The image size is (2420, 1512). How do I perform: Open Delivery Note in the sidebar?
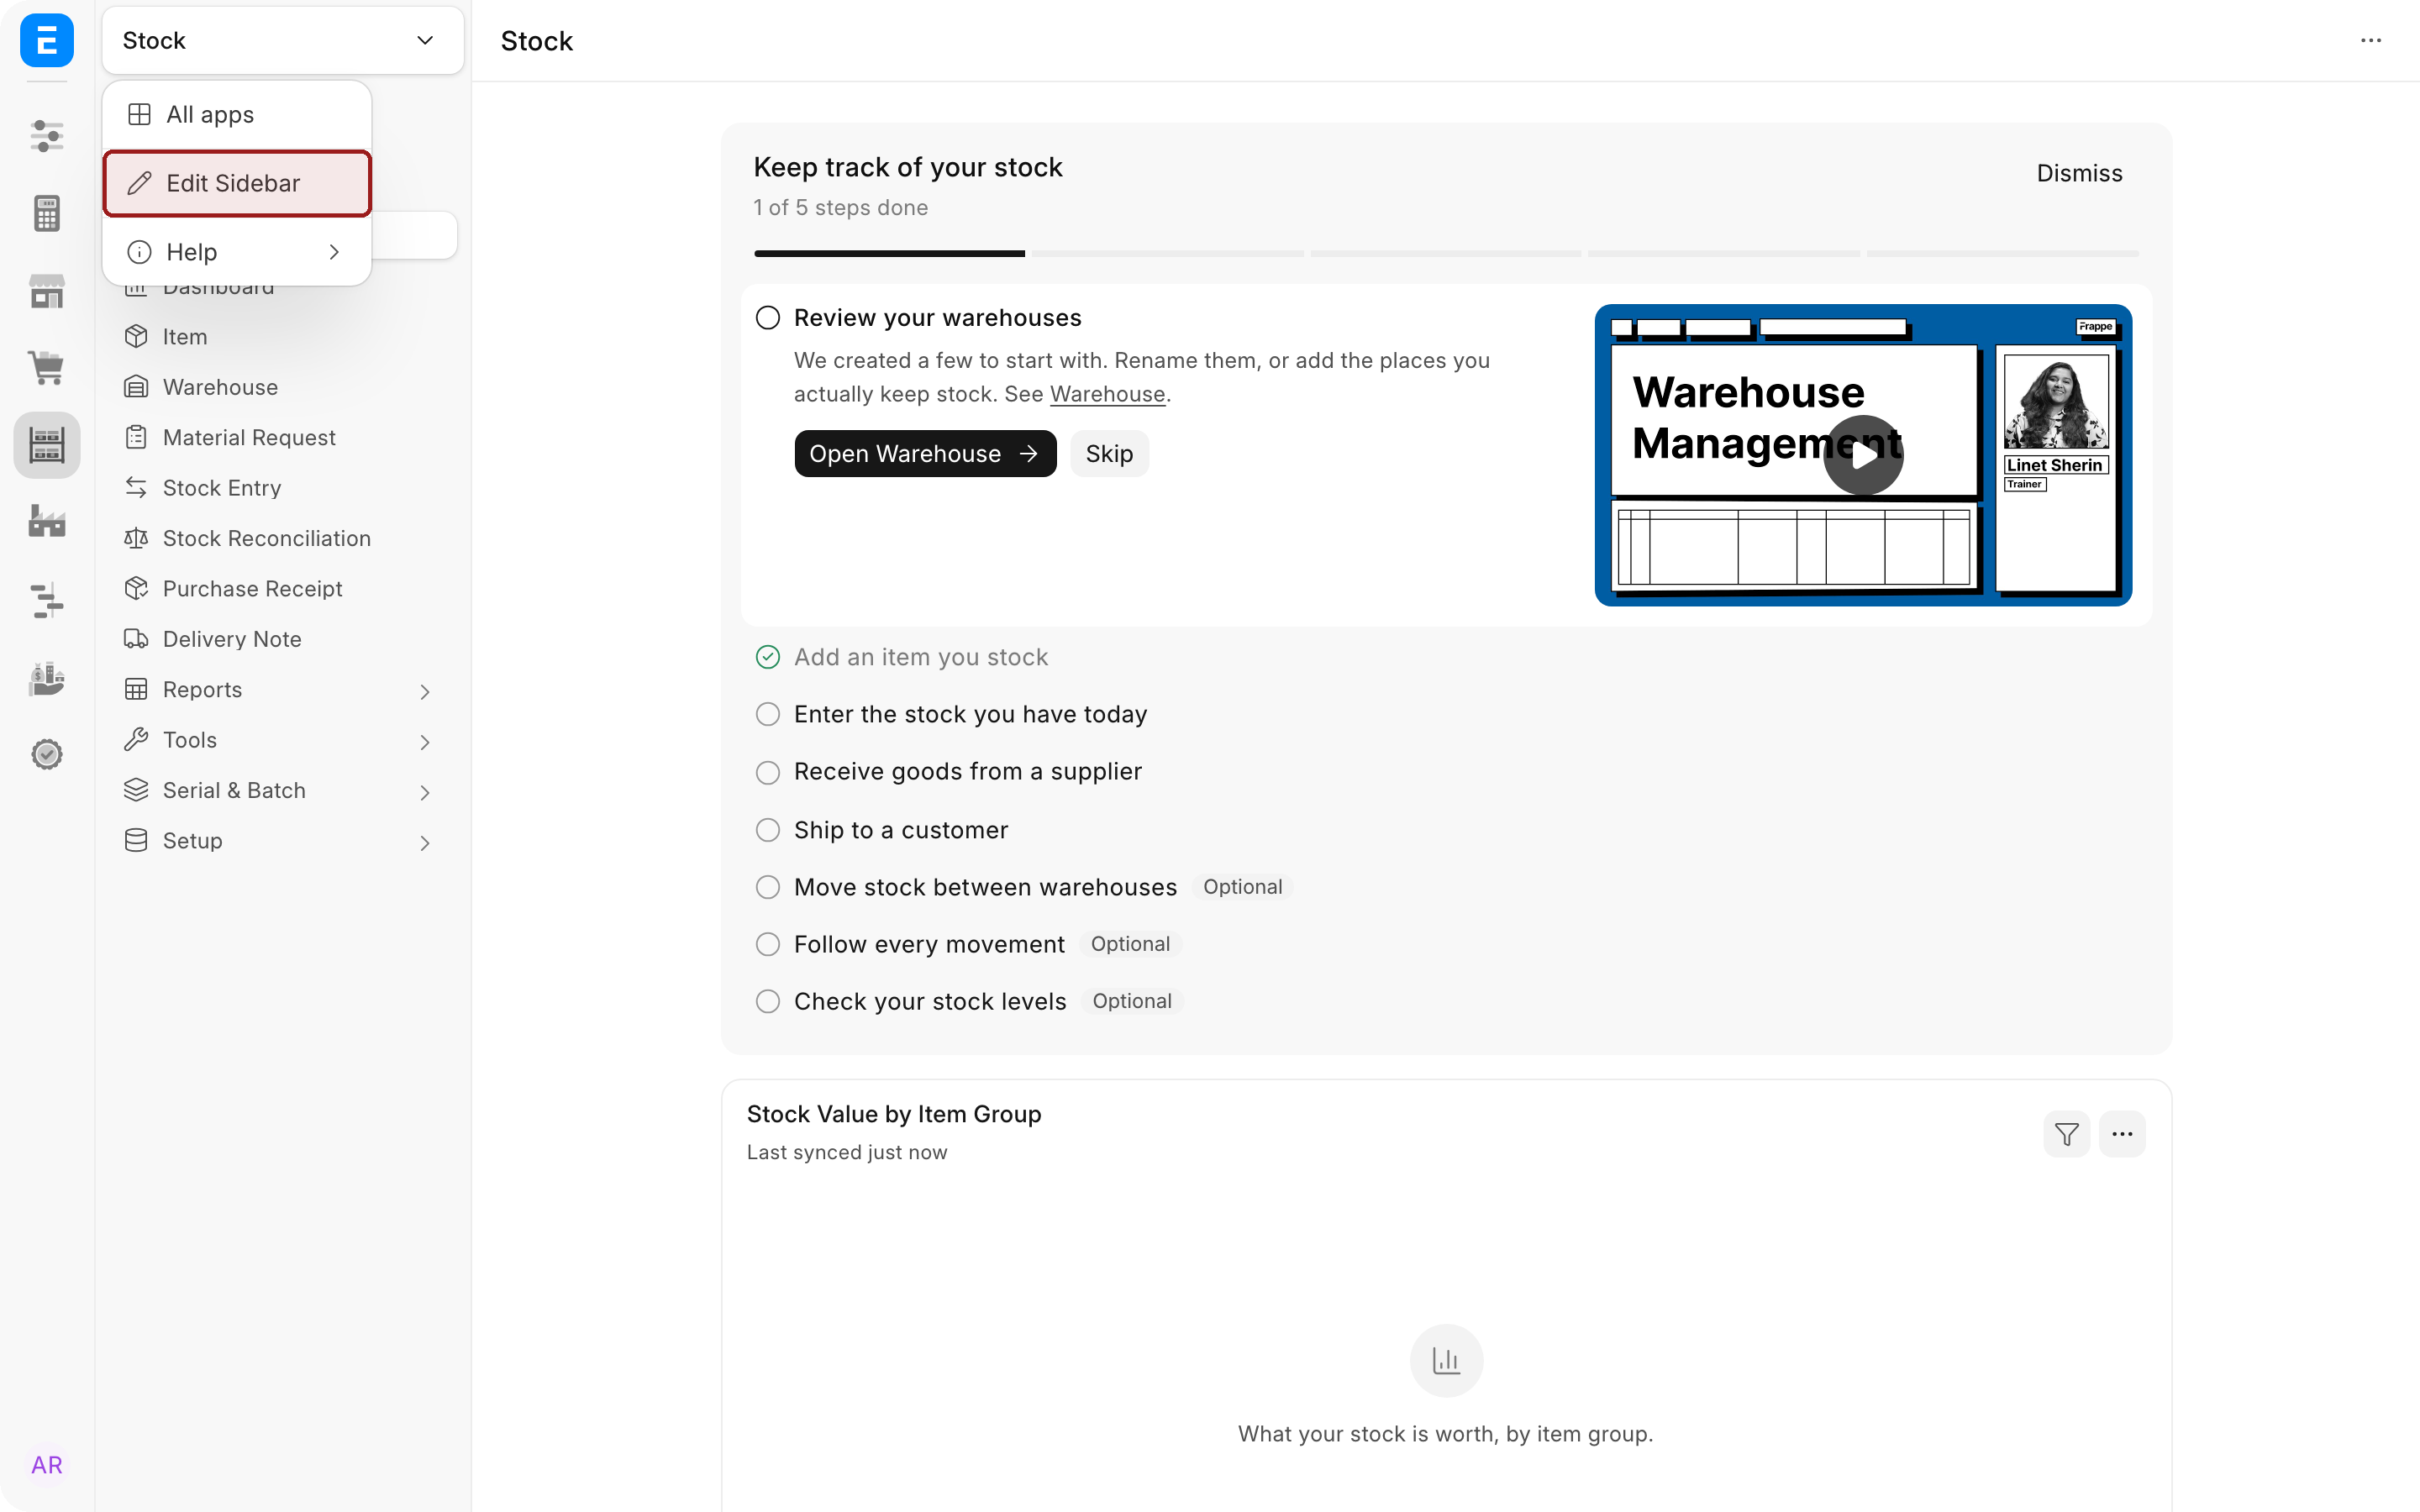point(283,639)
